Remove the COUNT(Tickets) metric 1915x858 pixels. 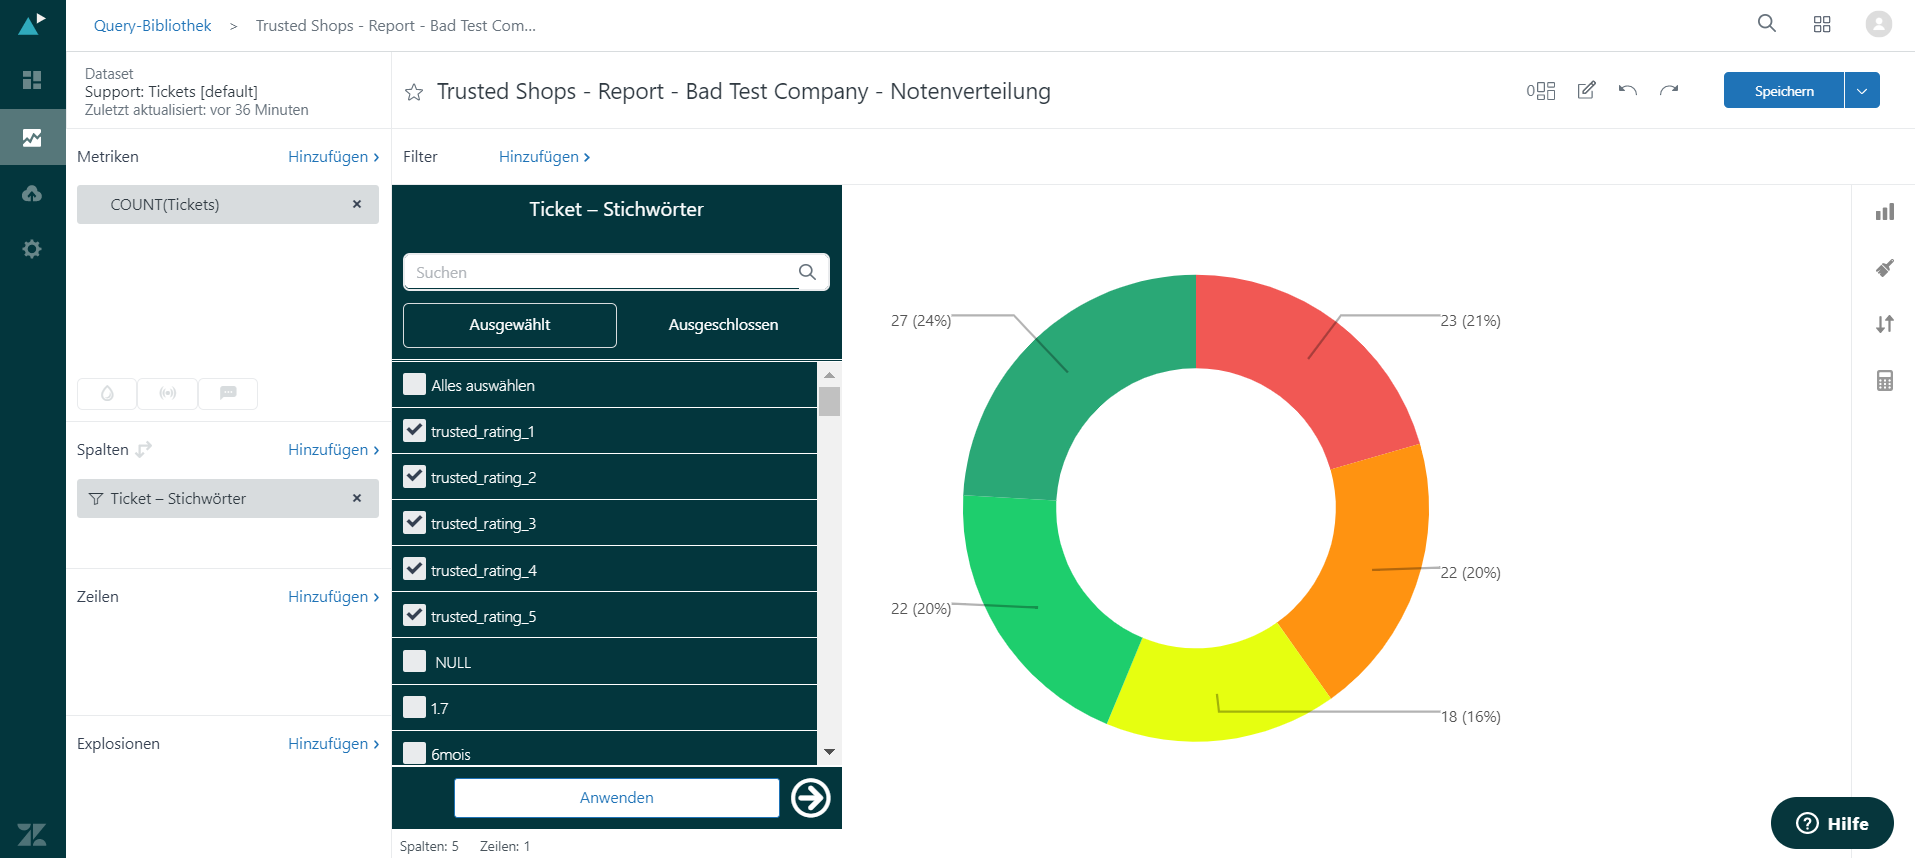coord(357,204)
